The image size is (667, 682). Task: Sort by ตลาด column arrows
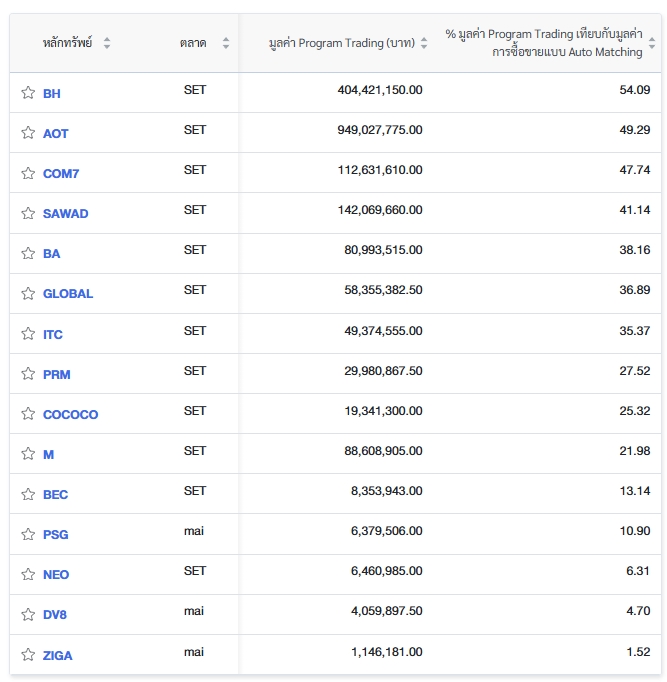[x=226, y=43]
